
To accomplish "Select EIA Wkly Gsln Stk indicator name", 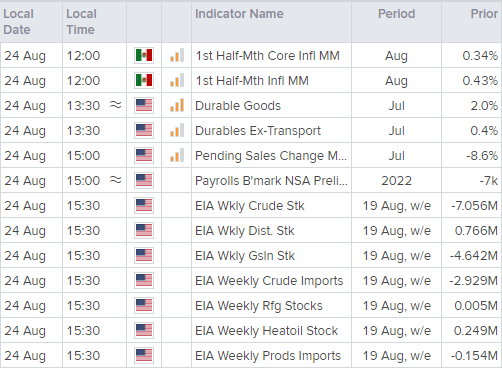I will (245, 256).
